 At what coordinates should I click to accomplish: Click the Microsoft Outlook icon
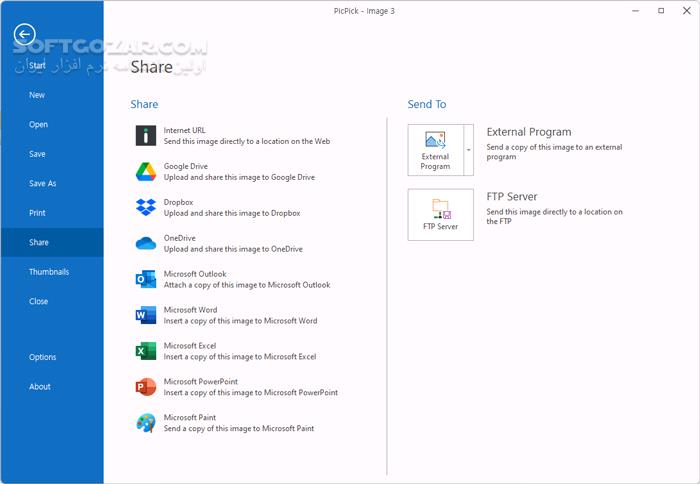pos(146,279)
